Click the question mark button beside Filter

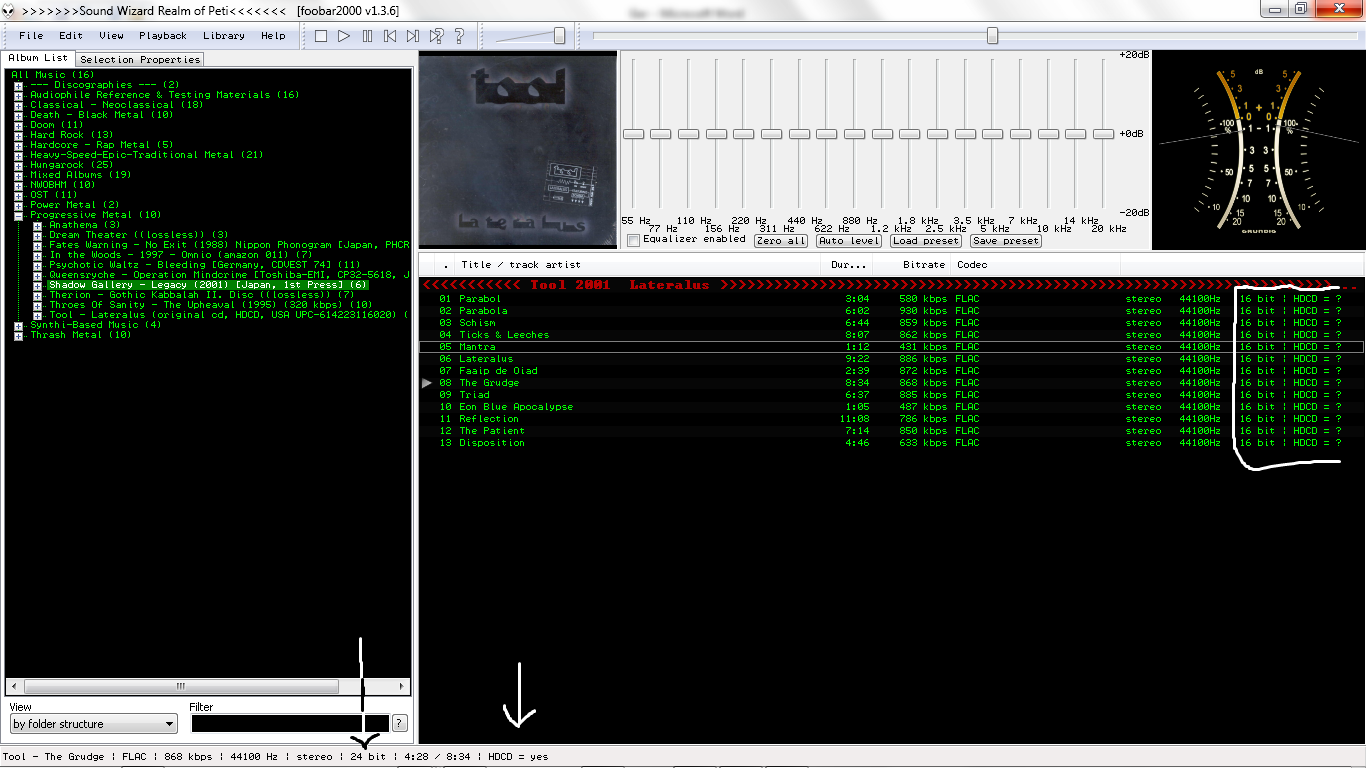[400, 723]
